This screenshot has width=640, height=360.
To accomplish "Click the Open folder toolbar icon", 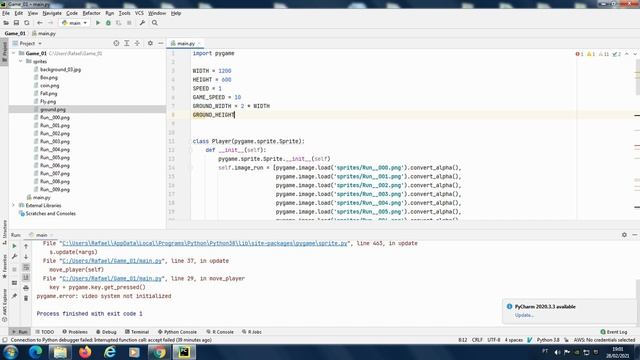I will coord(6,23).
